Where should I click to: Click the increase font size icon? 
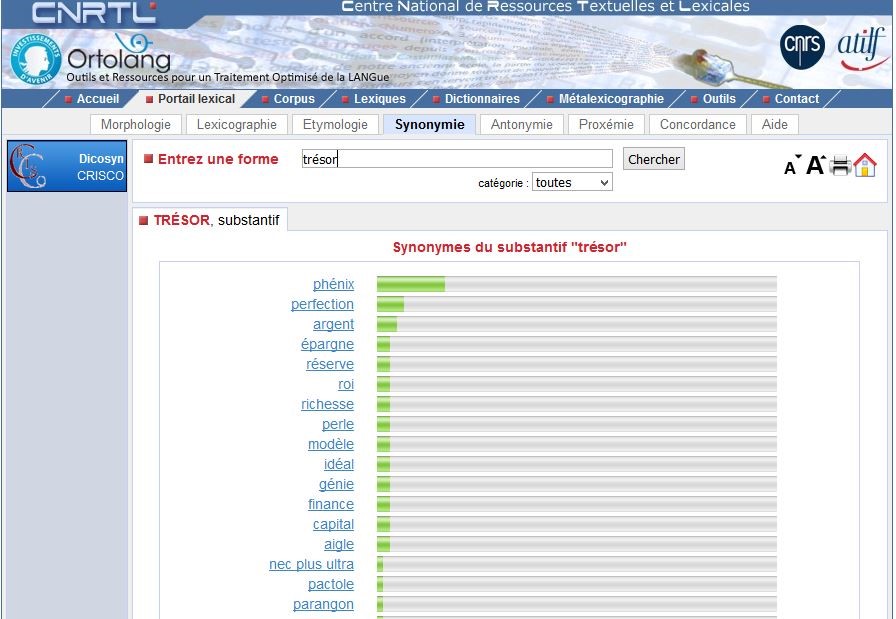(x=816, y=166)
